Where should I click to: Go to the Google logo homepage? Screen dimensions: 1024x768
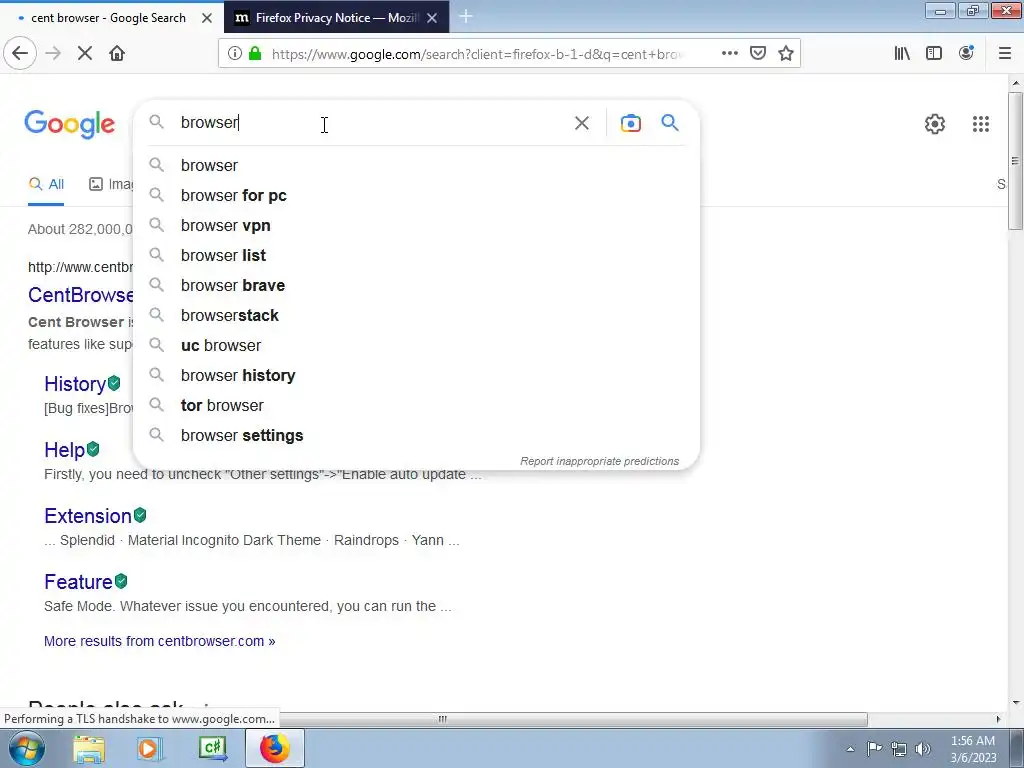69,123
